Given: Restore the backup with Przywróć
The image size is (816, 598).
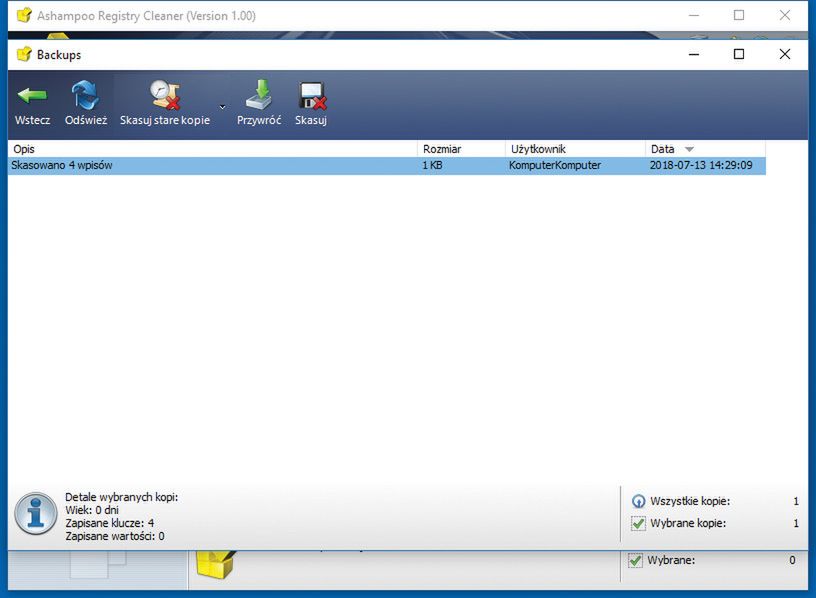Looking at the screenshot, I should coord(259,104).
